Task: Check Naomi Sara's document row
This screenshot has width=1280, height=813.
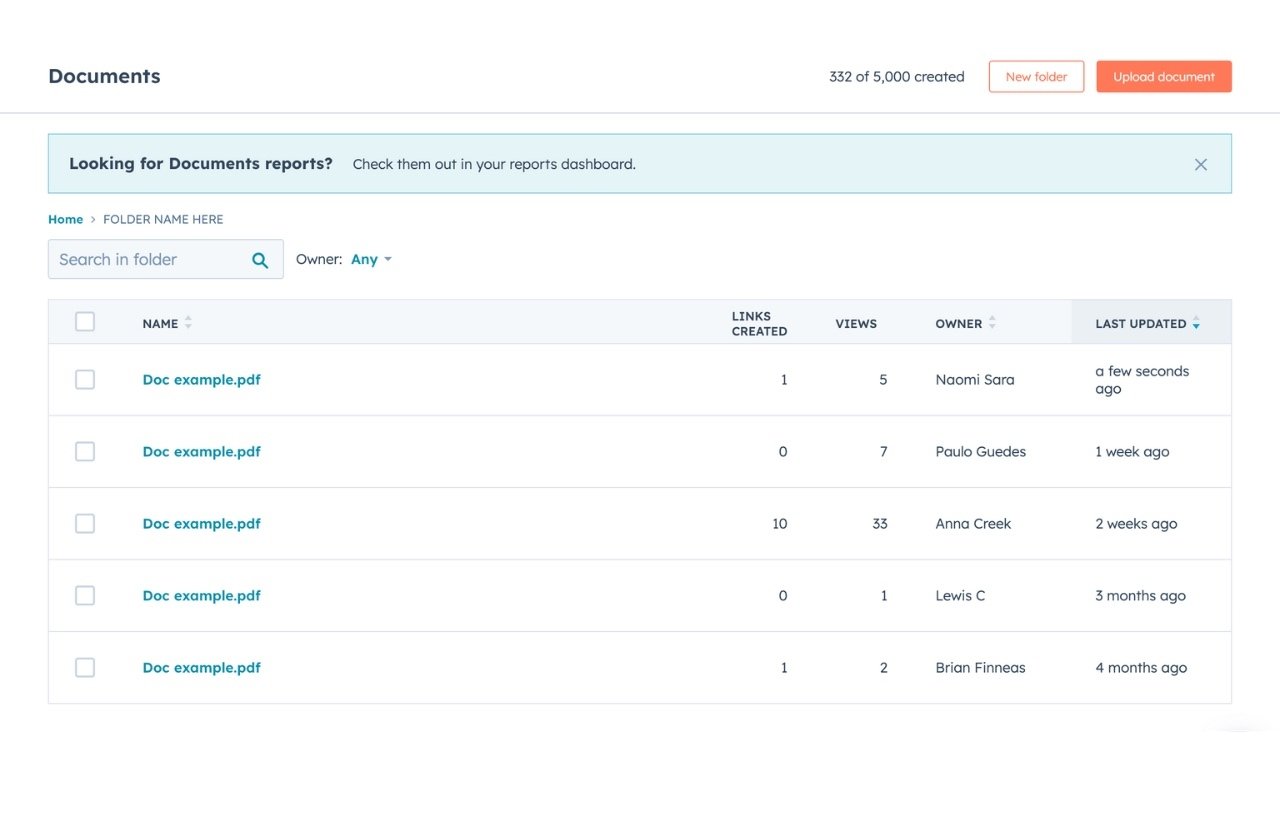Action: pyautogui.click(x=85, y=379)
